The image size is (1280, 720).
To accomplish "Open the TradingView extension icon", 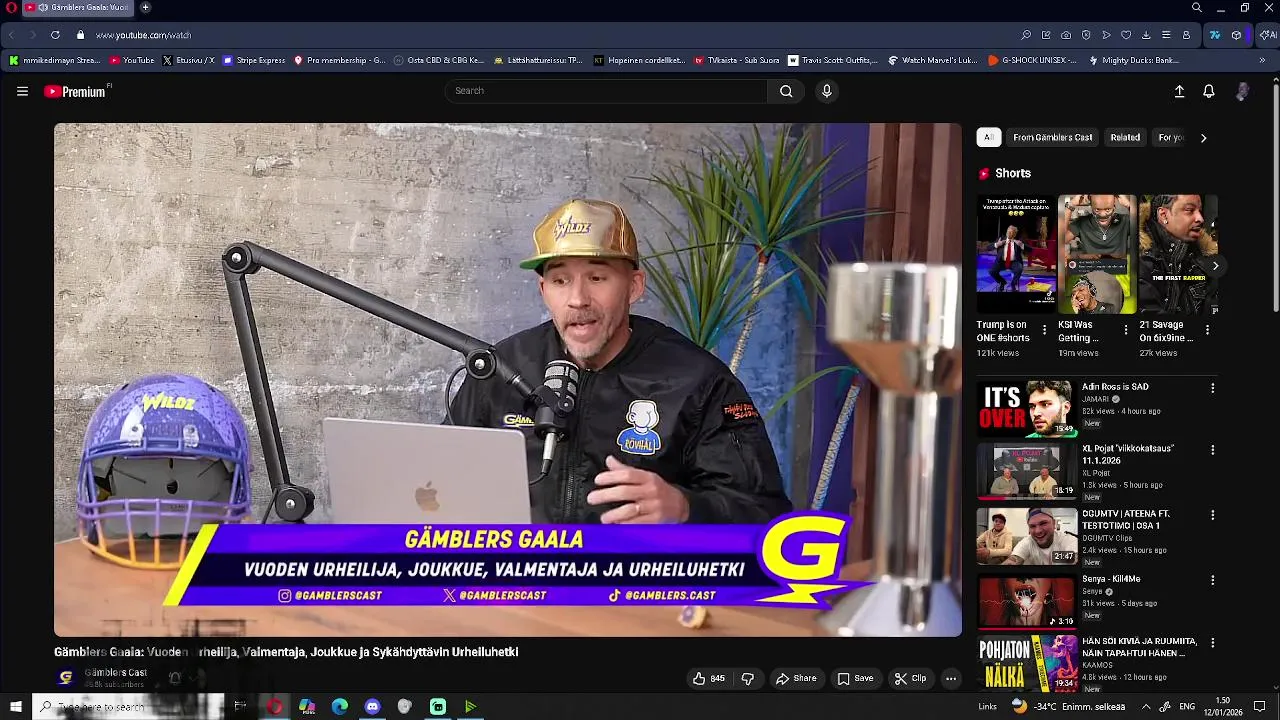I will (x=1214, y=35).
